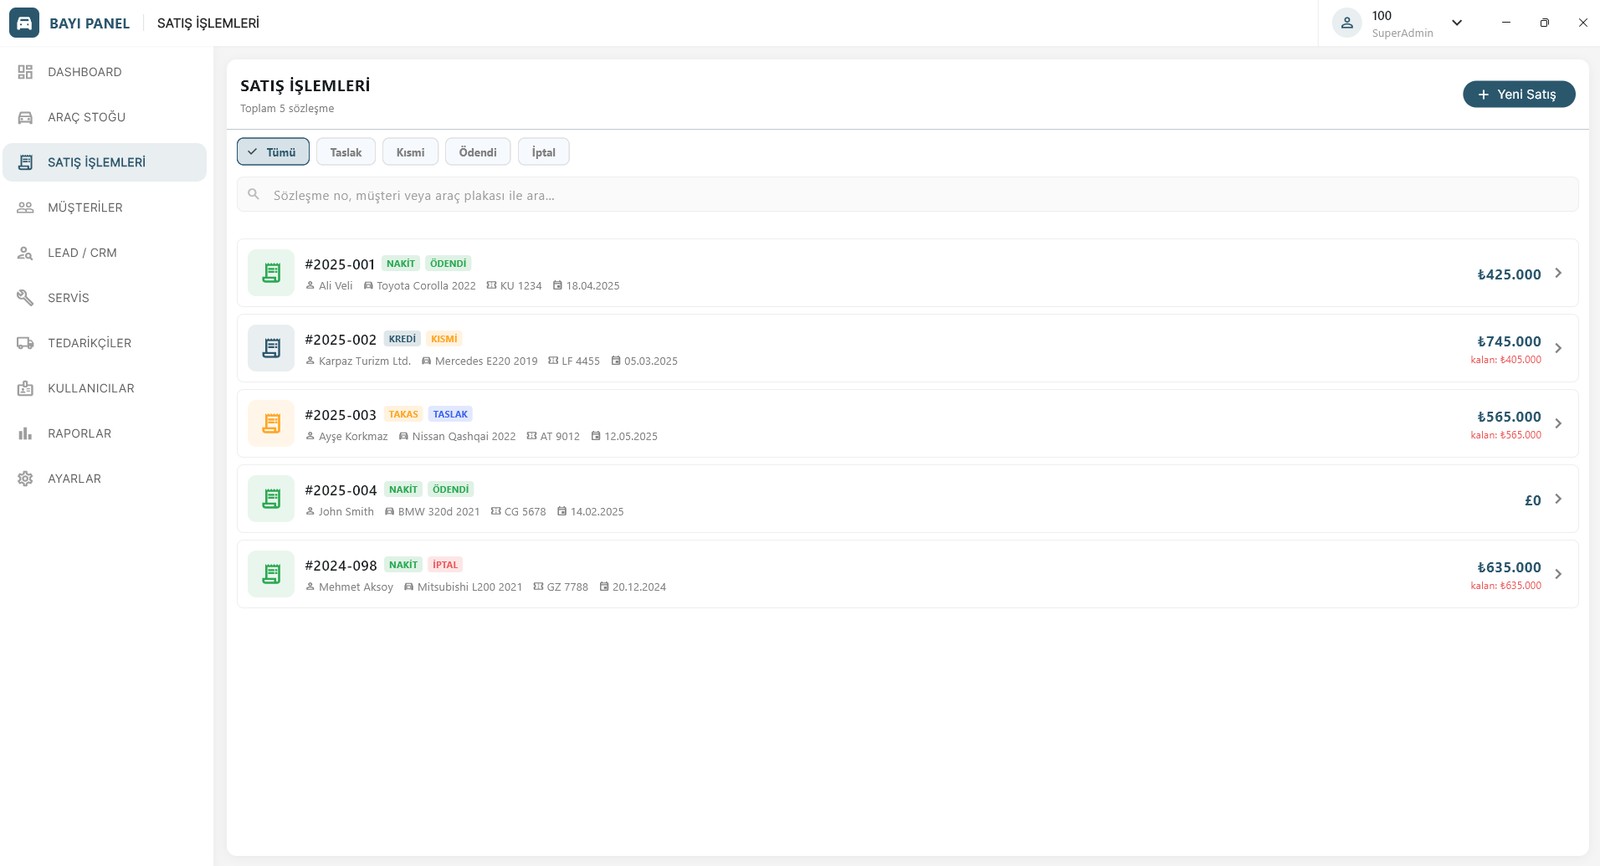Click the kalan: ₺405.000 remaining amount
The height and width of the screenshot is (866, 1600).
coord(1506,360)
